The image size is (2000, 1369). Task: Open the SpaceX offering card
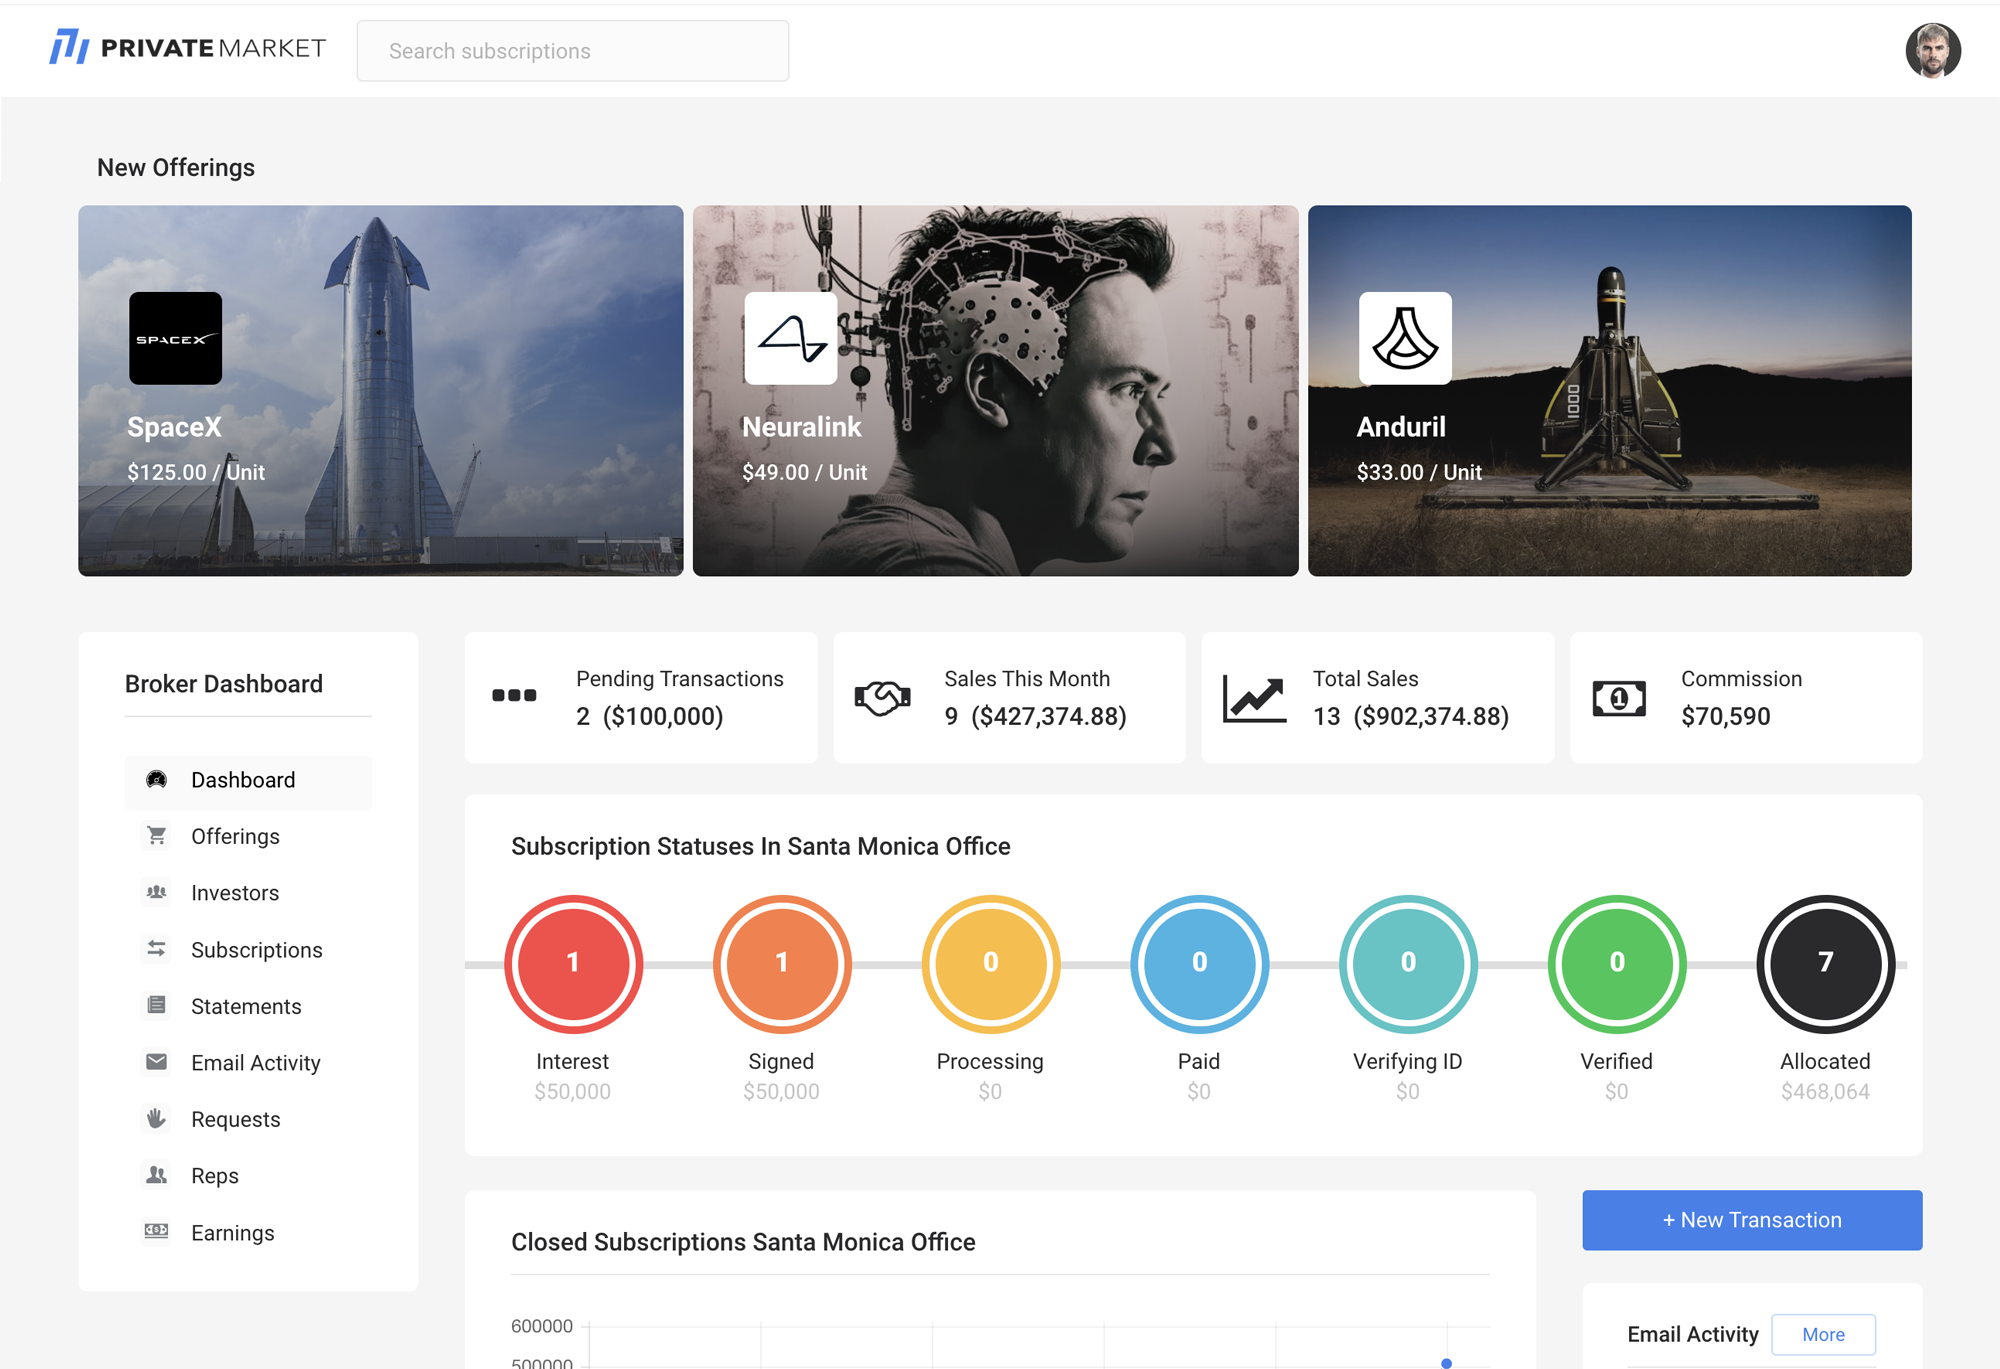tap(380, 390)
